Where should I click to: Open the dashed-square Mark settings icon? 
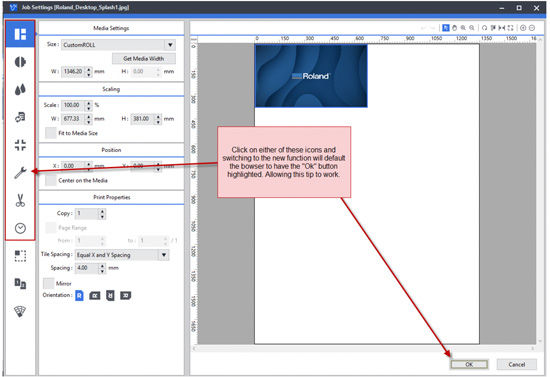[x=20, y=256]
